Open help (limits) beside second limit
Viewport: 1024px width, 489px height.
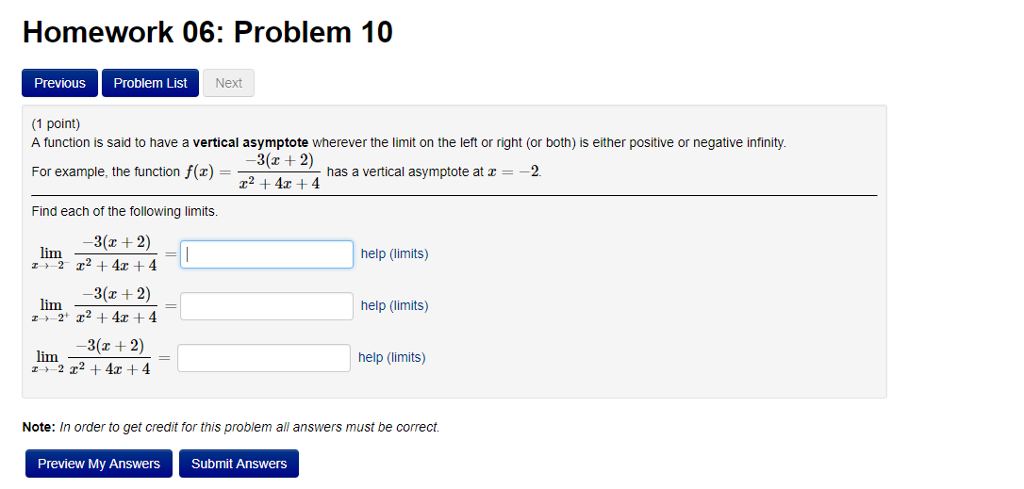pos(394,306)
